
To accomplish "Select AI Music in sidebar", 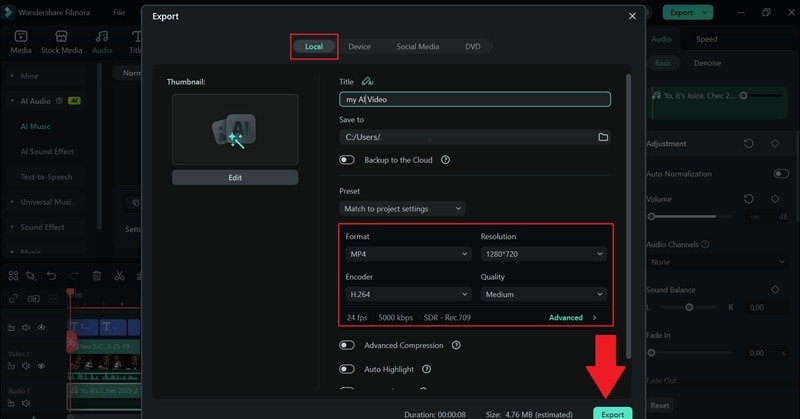I will (x=35, y=126).
